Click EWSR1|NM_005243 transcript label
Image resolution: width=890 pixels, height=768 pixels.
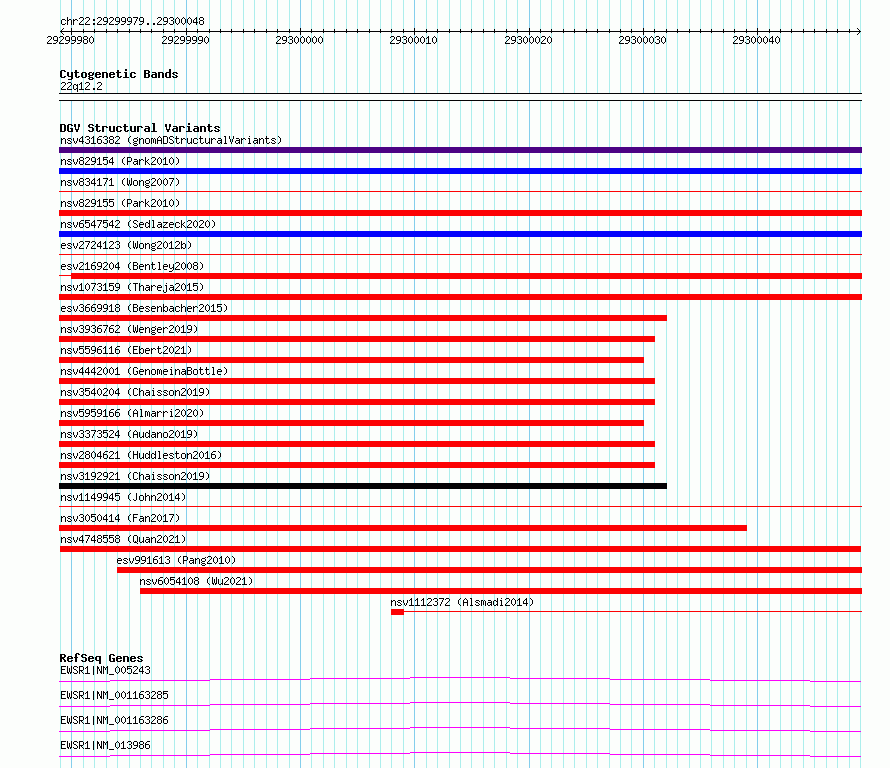click(x=105, y=670)
